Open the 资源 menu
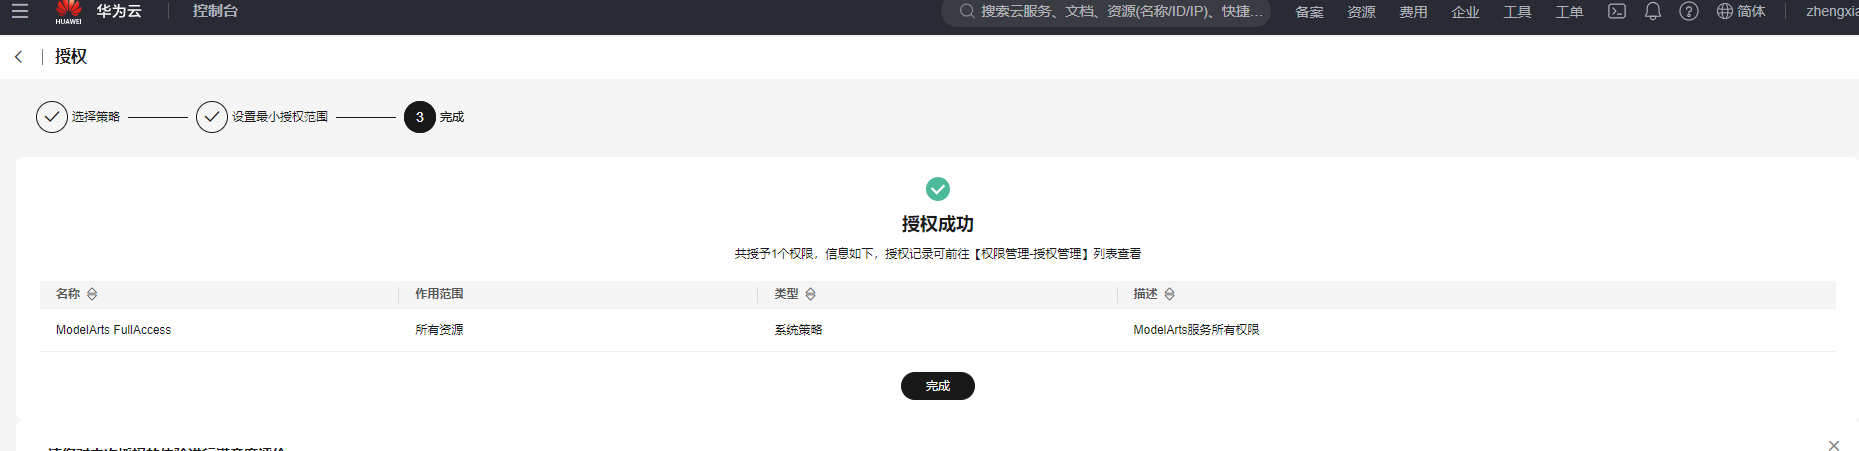The image size is (1859, 451). pos(1361,12)
